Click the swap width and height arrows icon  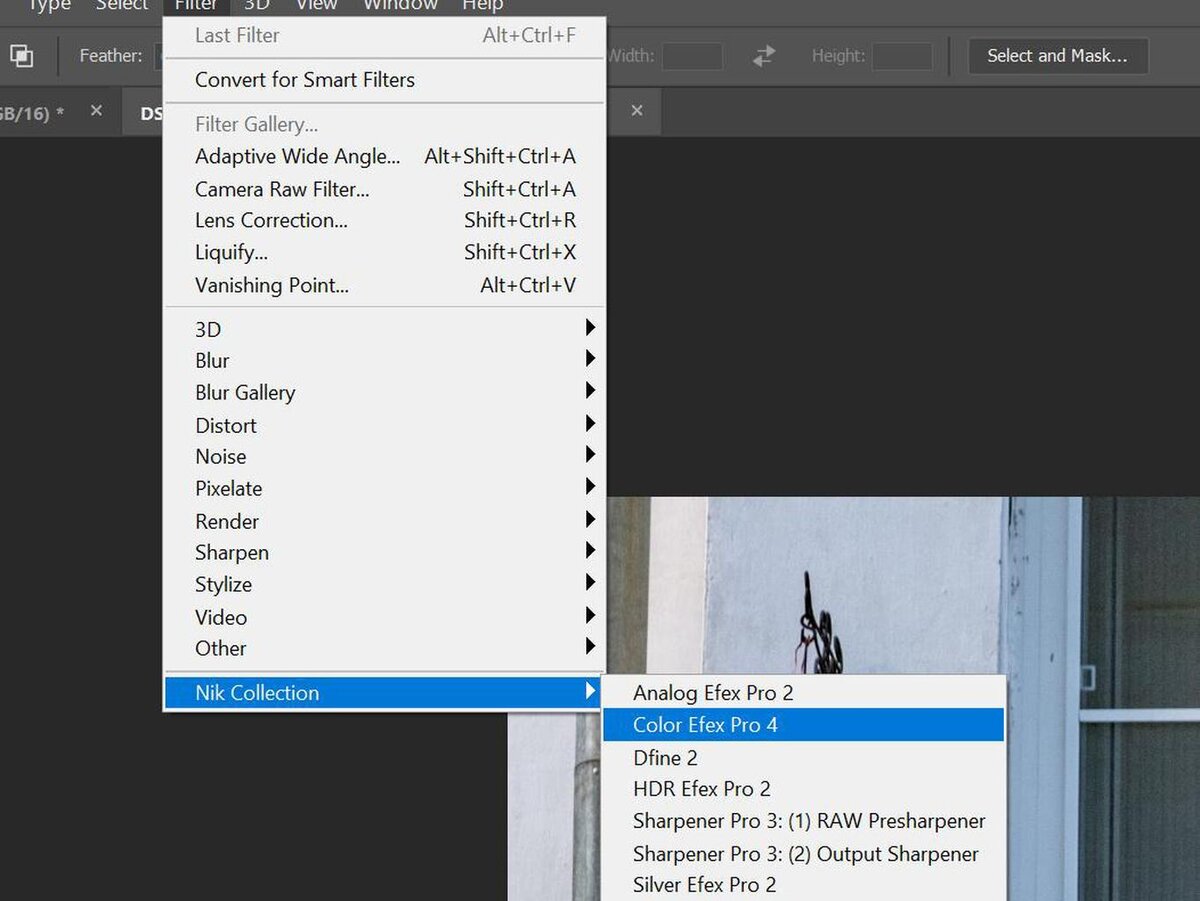pos(764,56)
